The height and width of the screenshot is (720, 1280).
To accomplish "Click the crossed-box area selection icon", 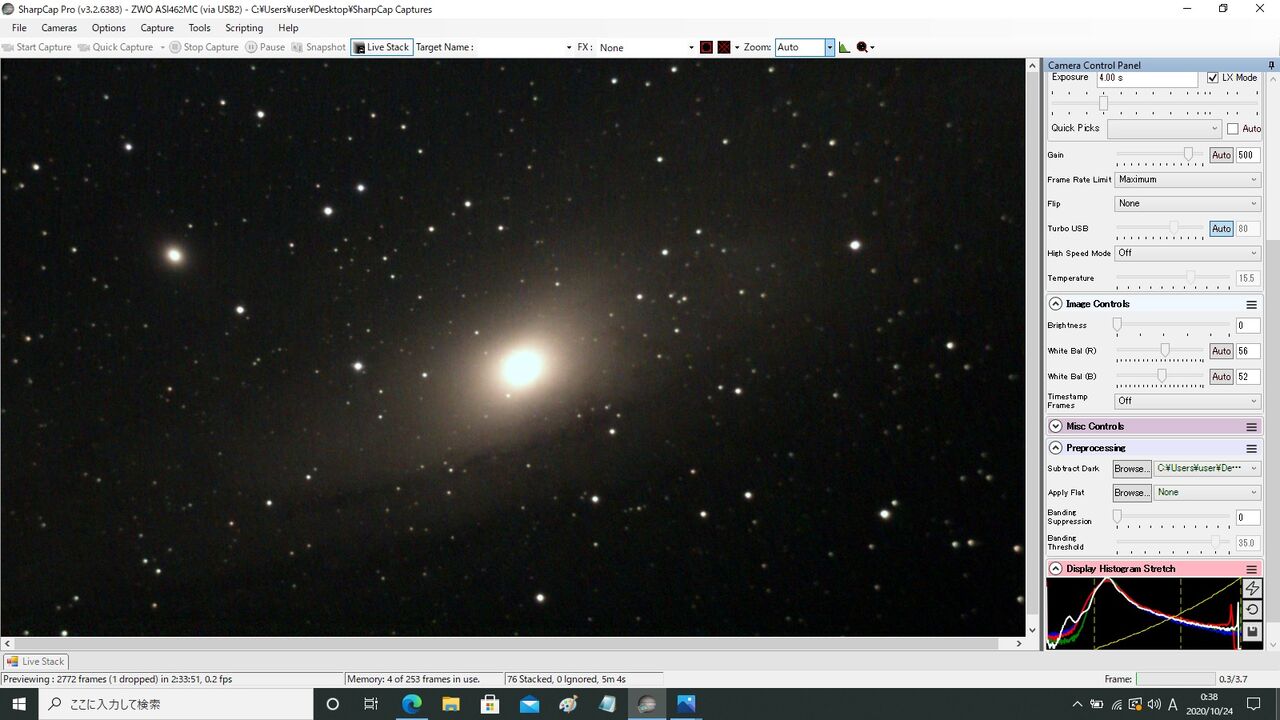I will [724, 47].
